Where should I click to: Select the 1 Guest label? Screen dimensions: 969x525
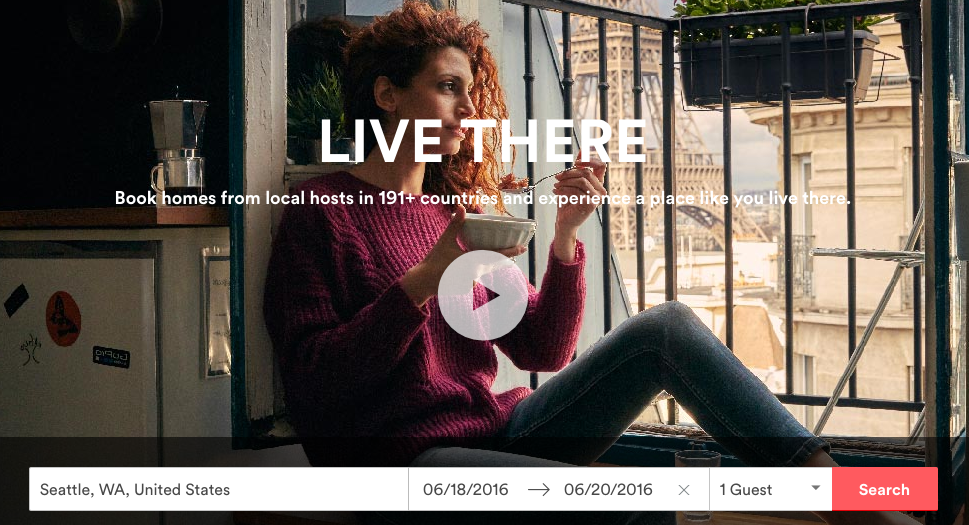pos(745,490)
